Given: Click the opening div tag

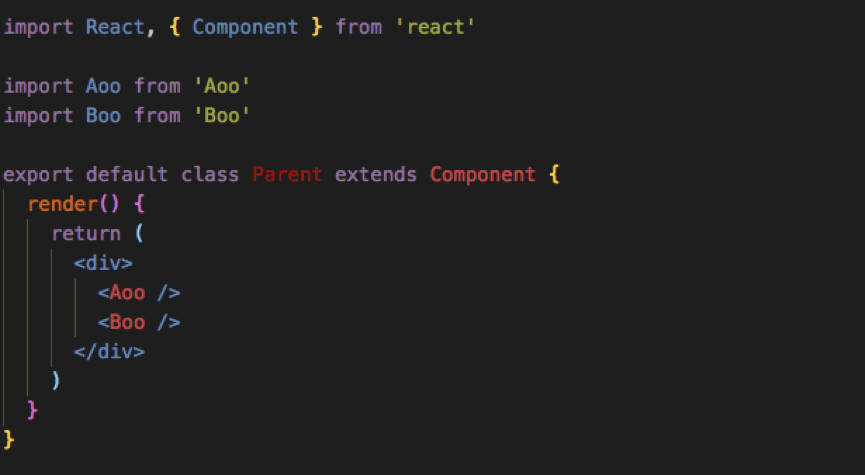Looking at the screenshot, I should [103, 264].
